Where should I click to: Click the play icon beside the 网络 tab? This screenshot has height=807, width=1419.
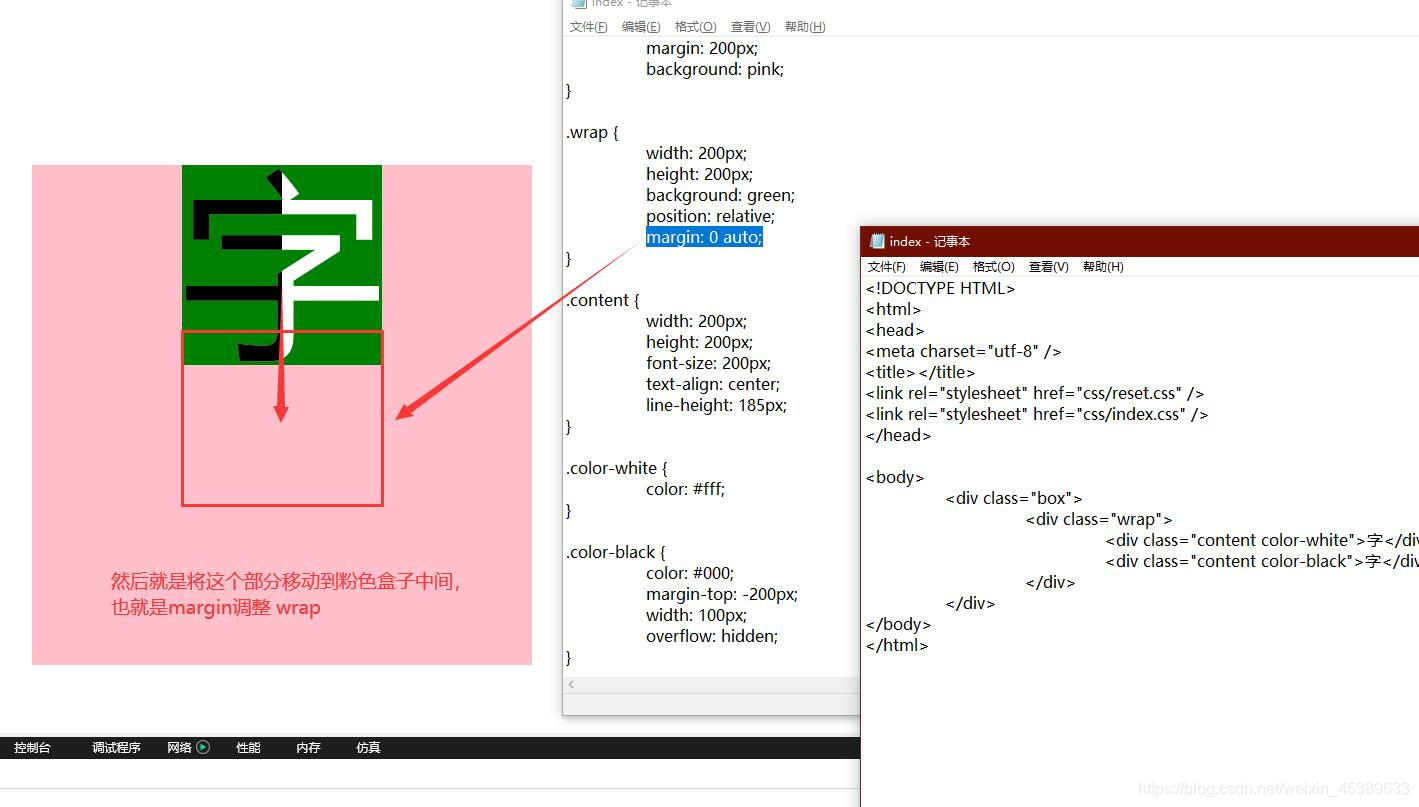click(203, 747)
